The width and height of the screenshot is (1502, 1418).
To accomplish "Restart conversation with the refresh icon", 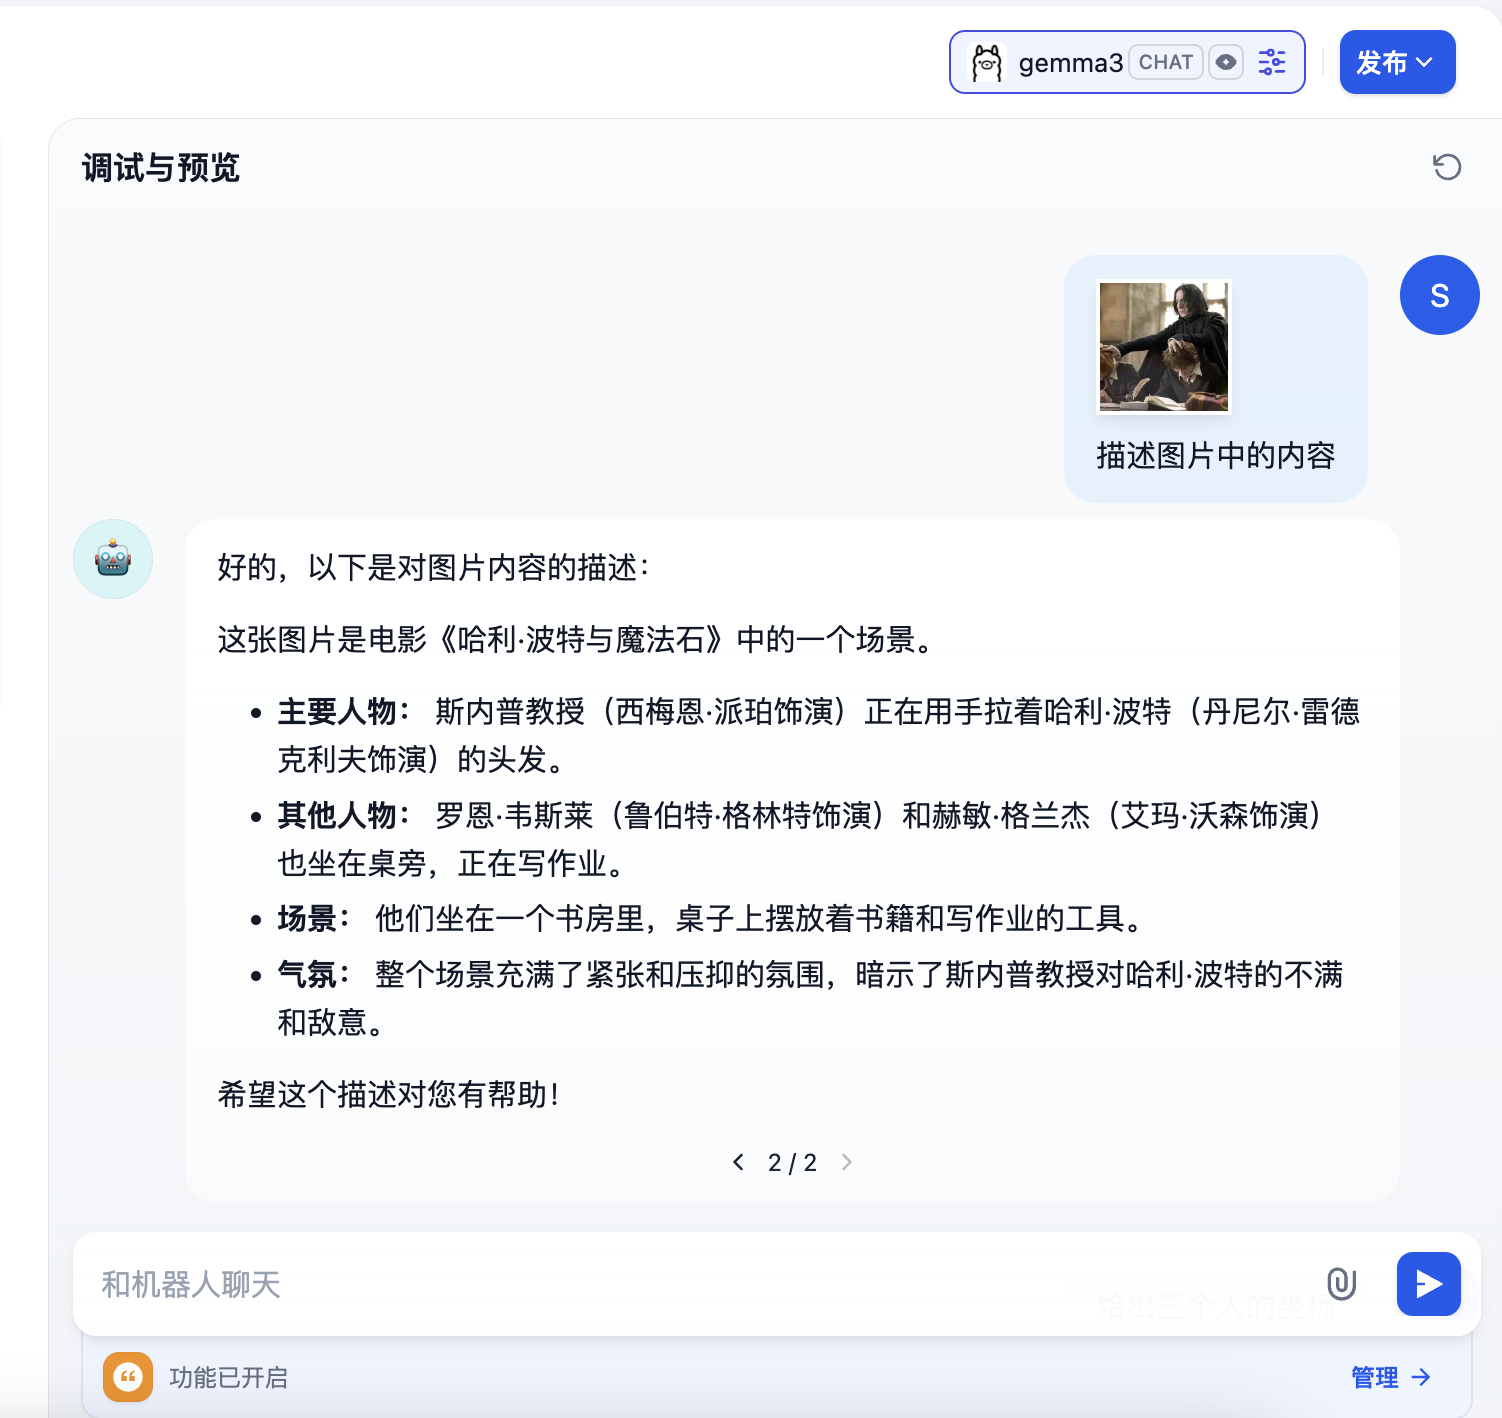I will tap(1447, 167).
